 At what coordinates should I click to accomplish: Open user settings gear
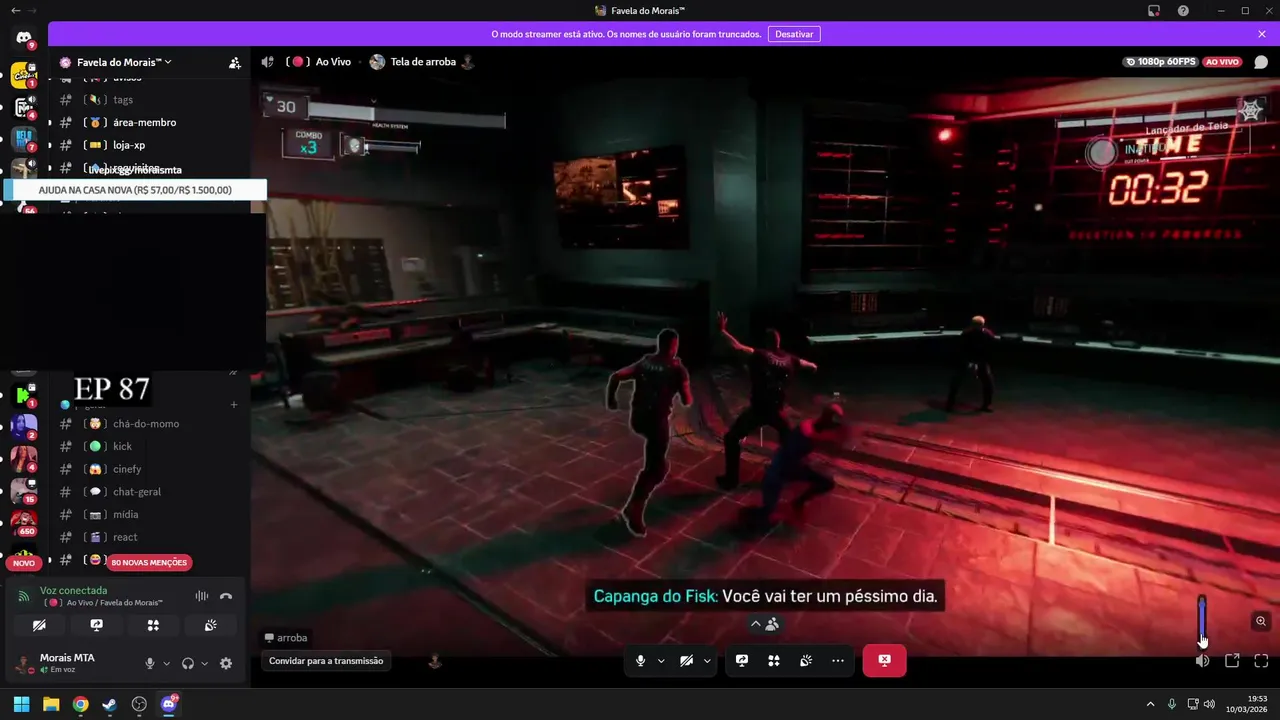pos(226,663)
